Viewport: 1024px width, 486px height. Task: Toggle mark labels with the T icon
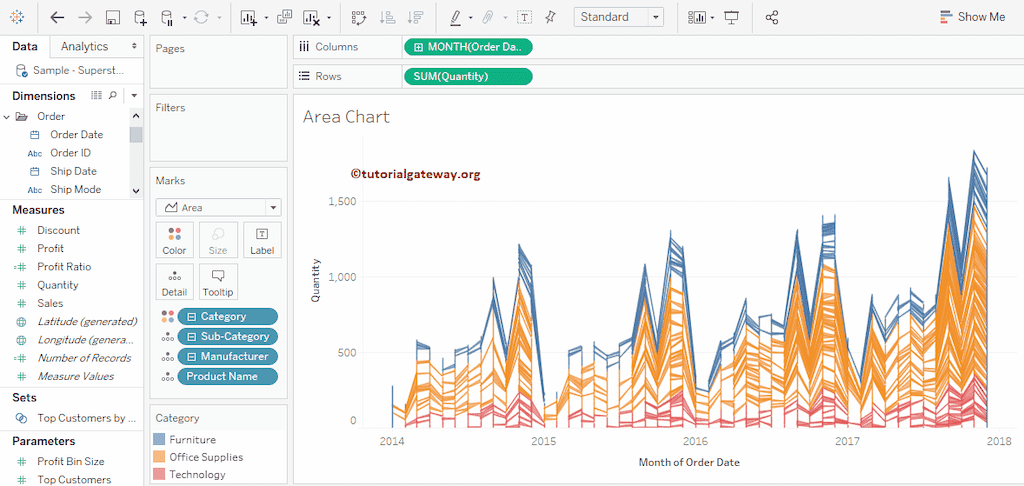[524, 17]
